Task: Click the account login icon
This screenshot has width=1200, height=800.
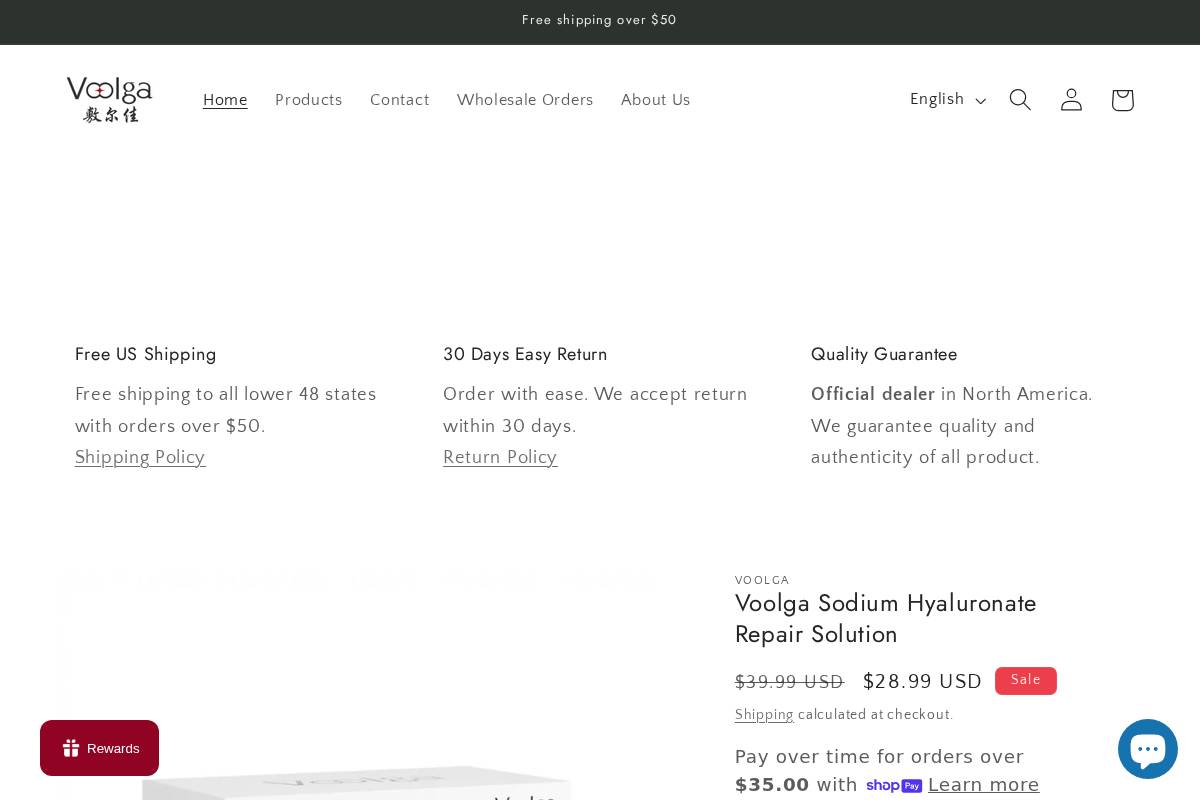Action: pyautogui.click(x=1071, y=99)
